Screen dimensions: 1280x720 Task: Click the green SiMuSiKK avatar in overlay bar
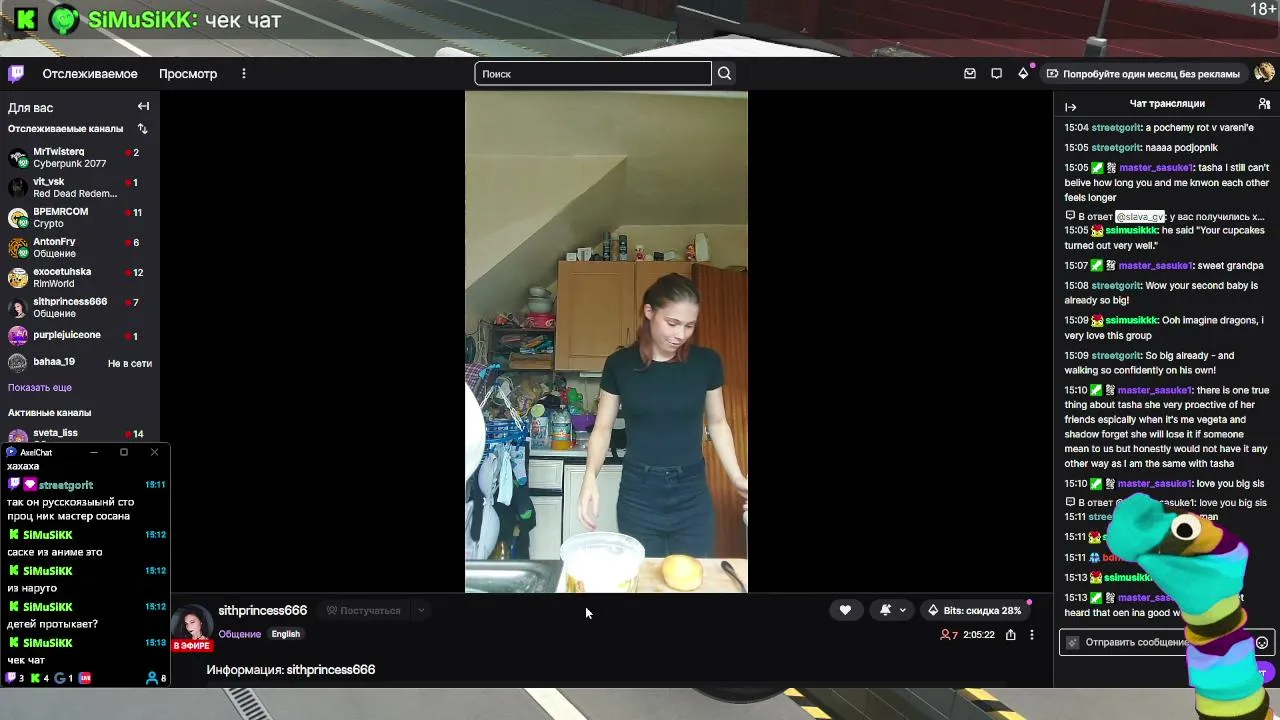(64, 19)
